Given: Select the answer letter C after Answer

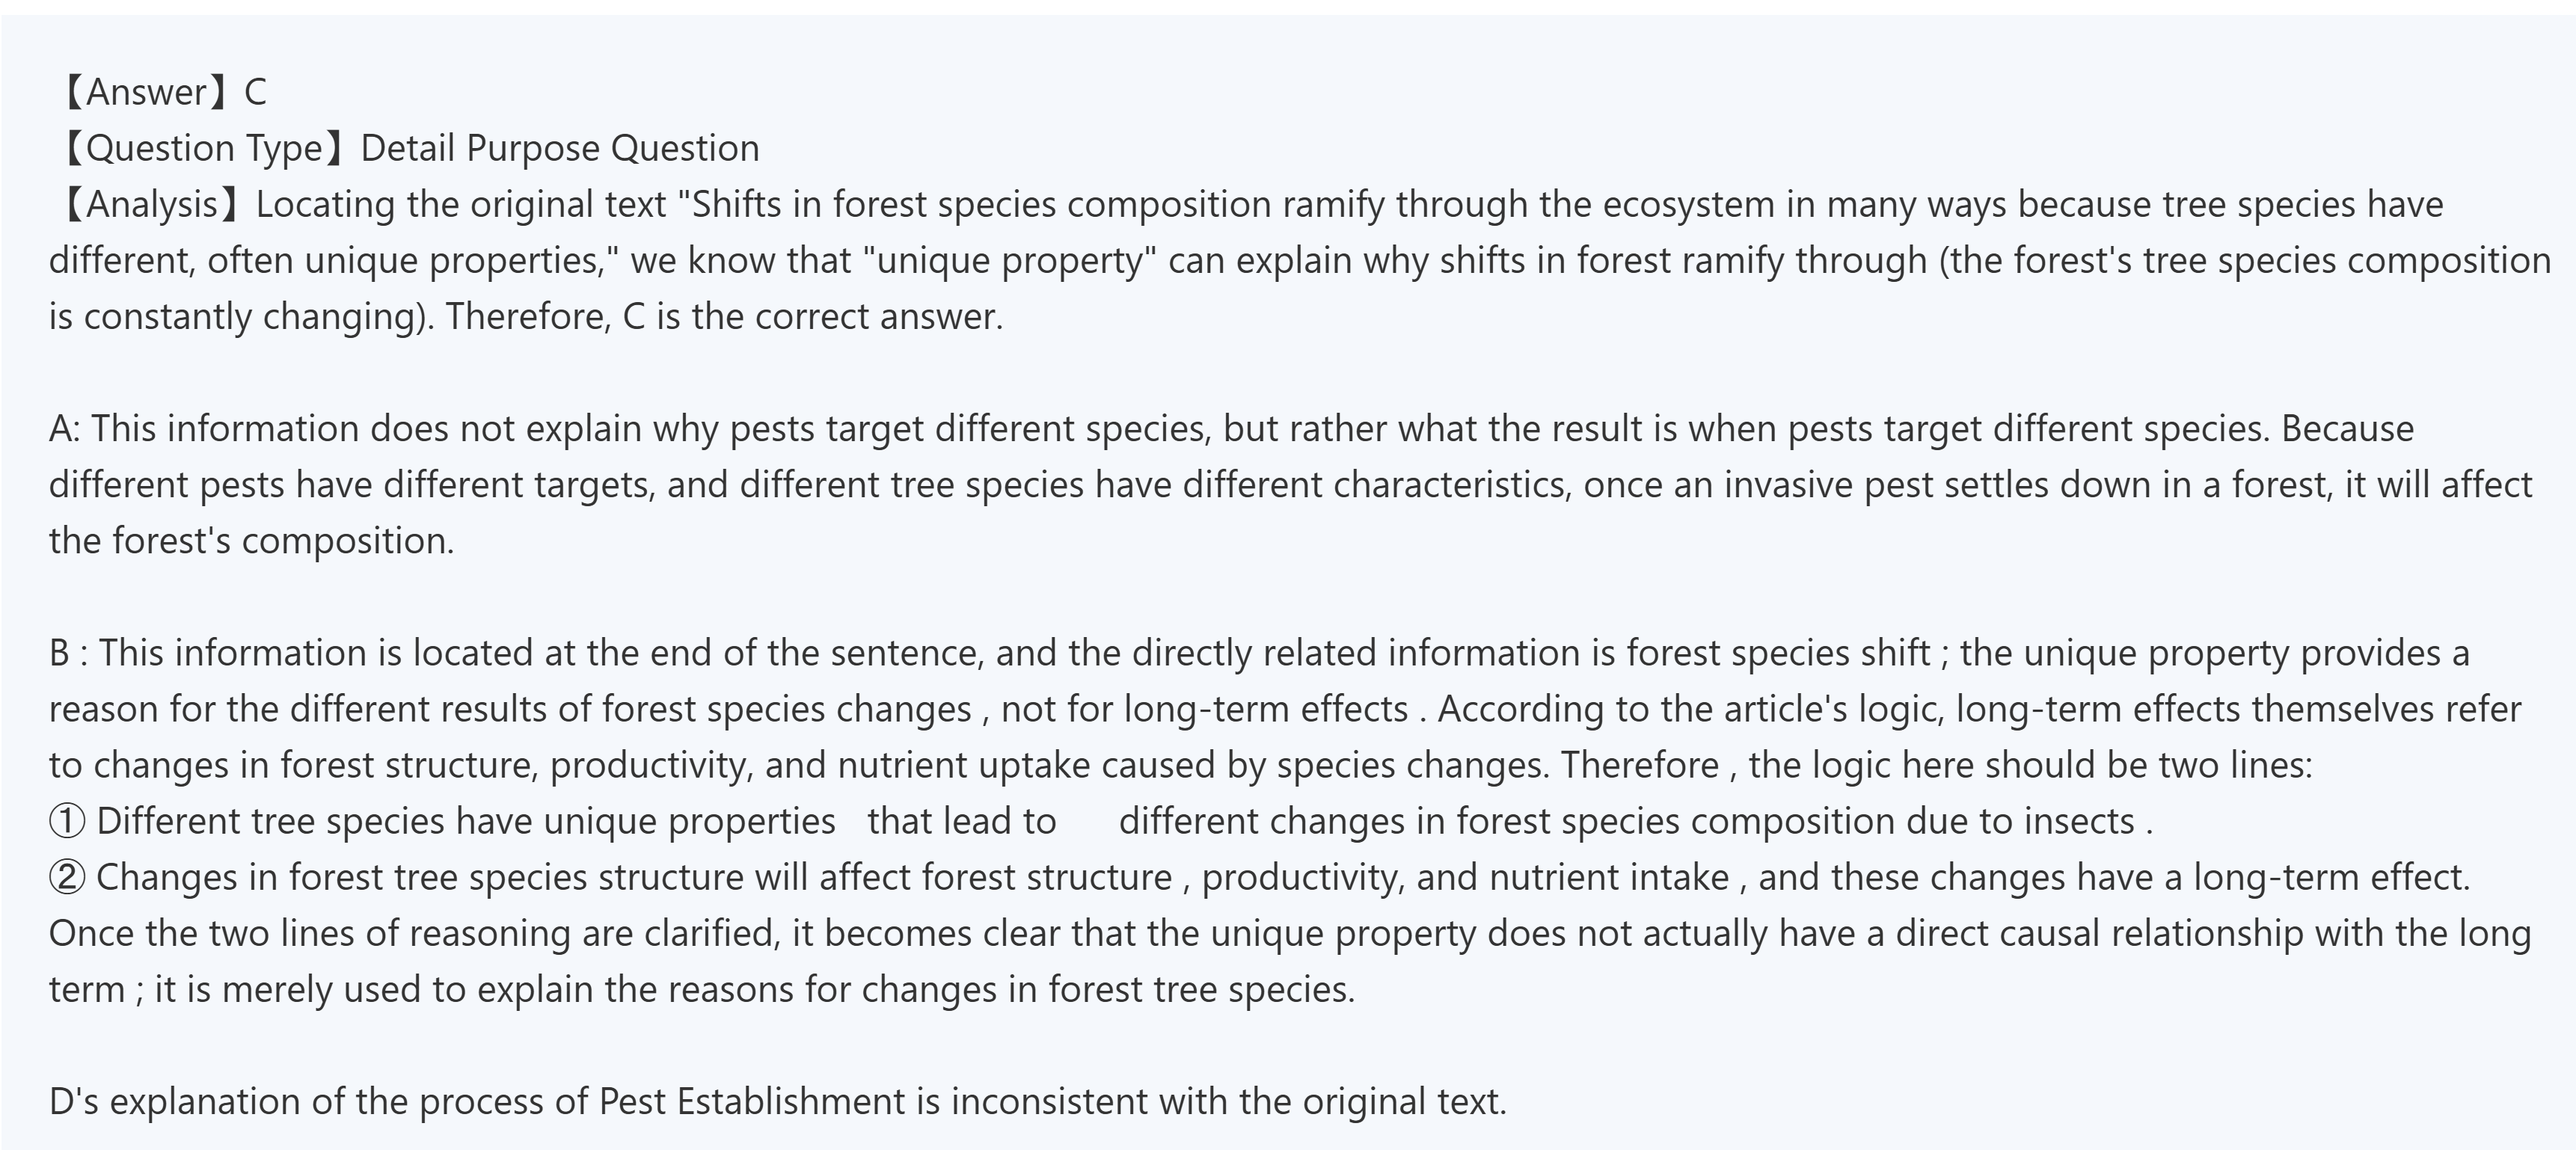Looking at the screenshot, I should click(x=255, y=92).
